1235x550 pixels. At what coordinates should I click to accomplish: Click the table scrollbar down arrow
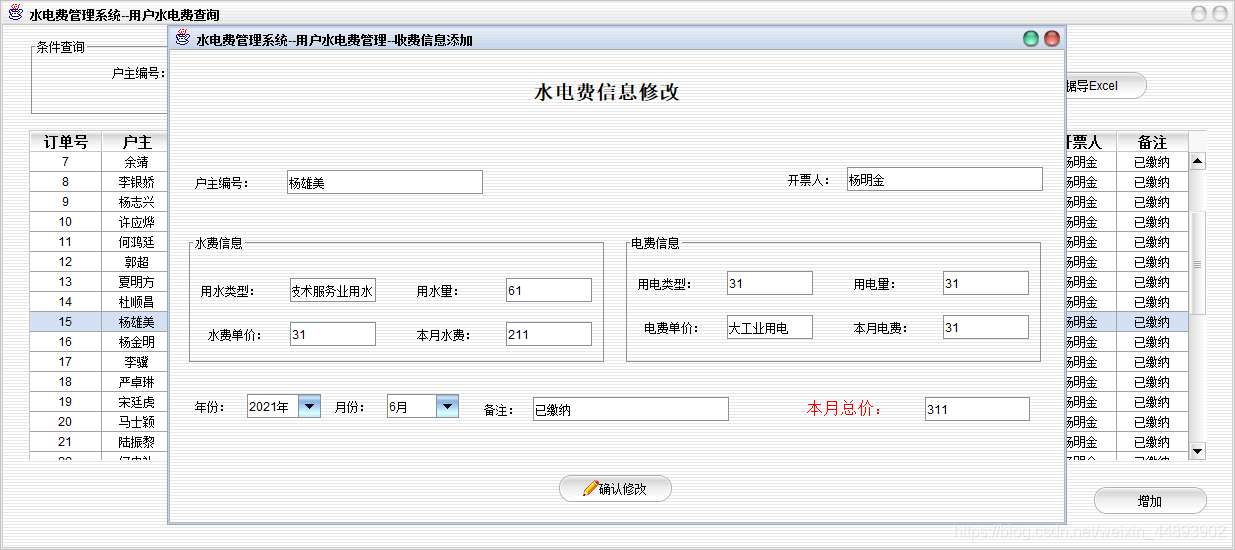click(x=1198, y=451)
